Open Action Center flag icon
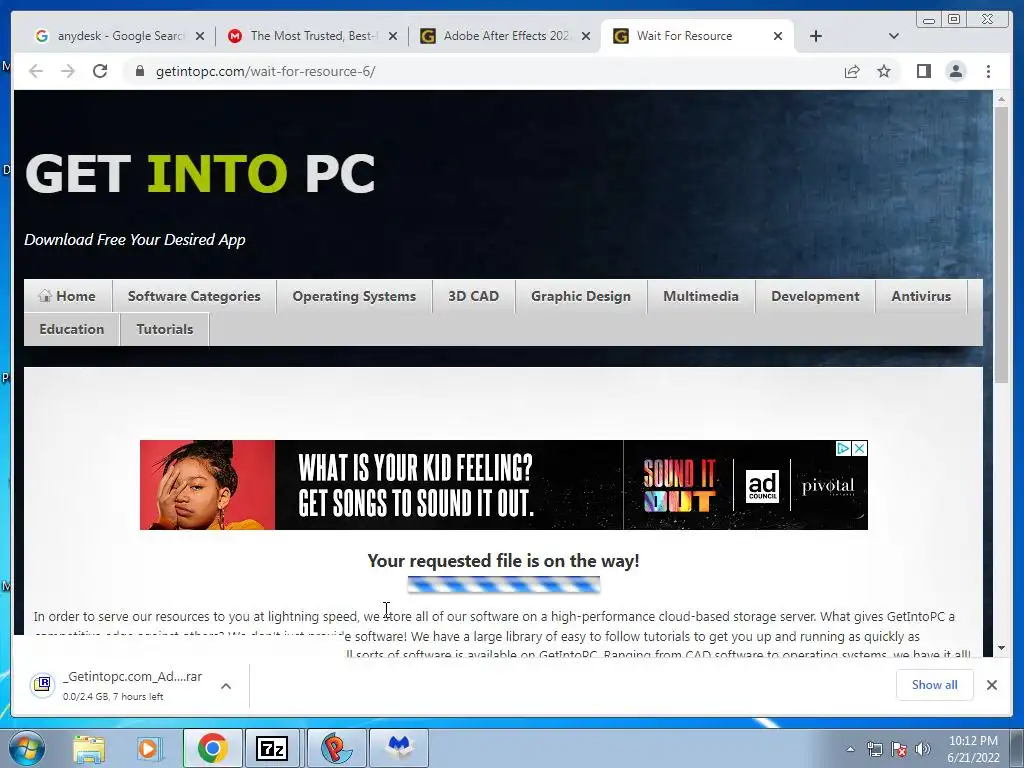Image resolution: width=1024 pixels, height=768 pixels. point(899,749)
